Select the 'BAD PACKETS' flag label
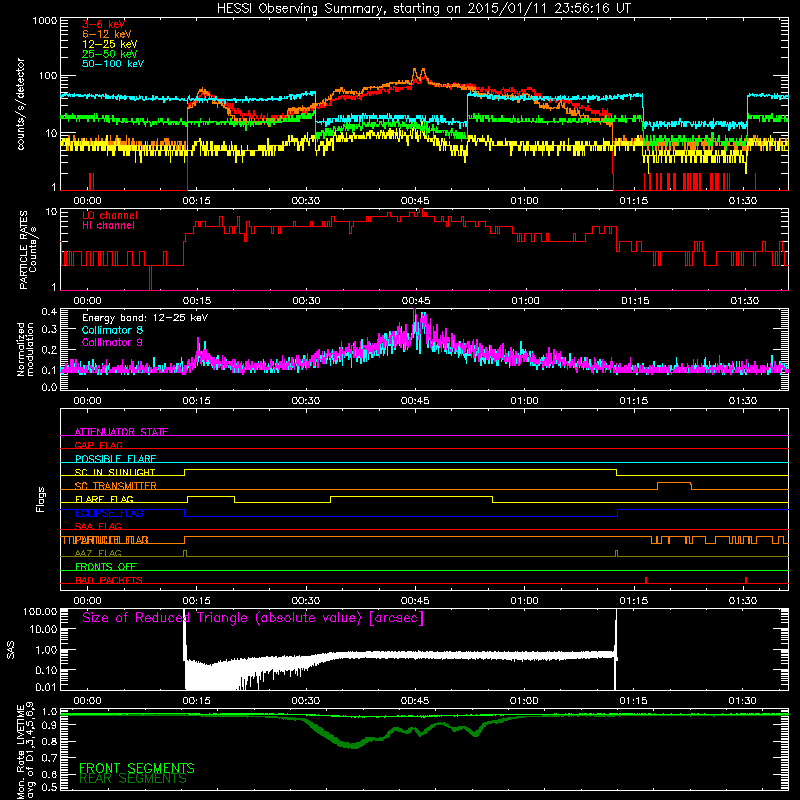800x800 pixels. tap(109, 580)
